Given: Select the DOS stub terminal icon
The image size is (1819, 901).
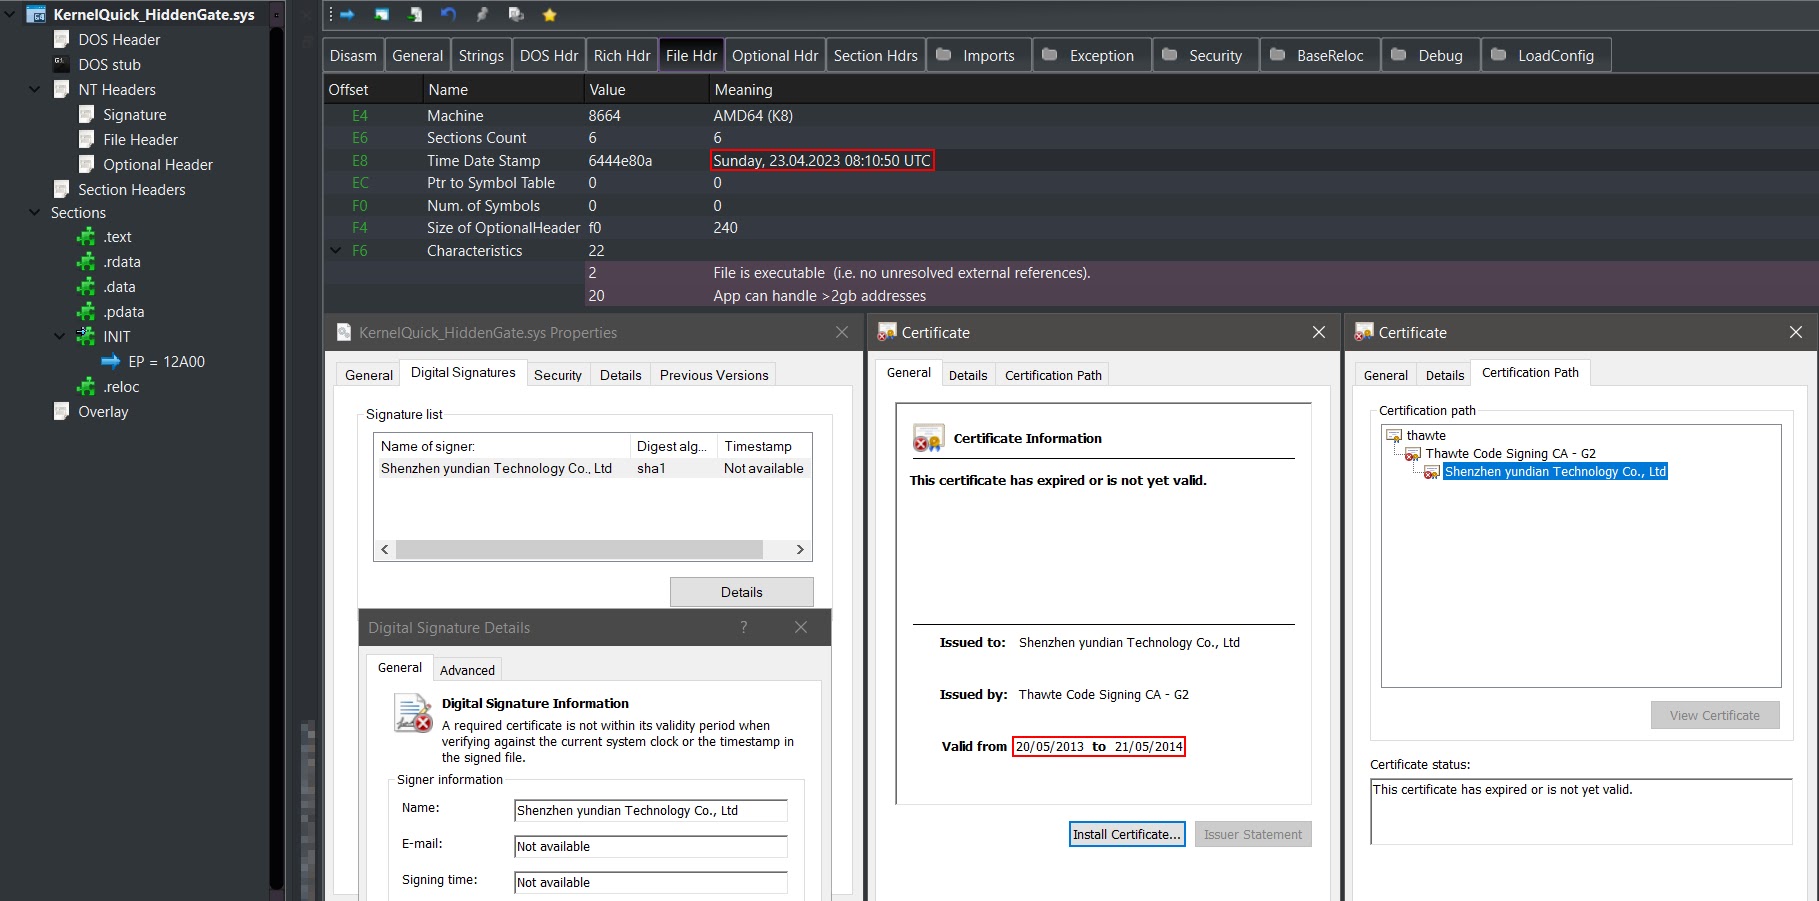Looking at the screenshot, I should pyautogui.click(x=61, y=64).
